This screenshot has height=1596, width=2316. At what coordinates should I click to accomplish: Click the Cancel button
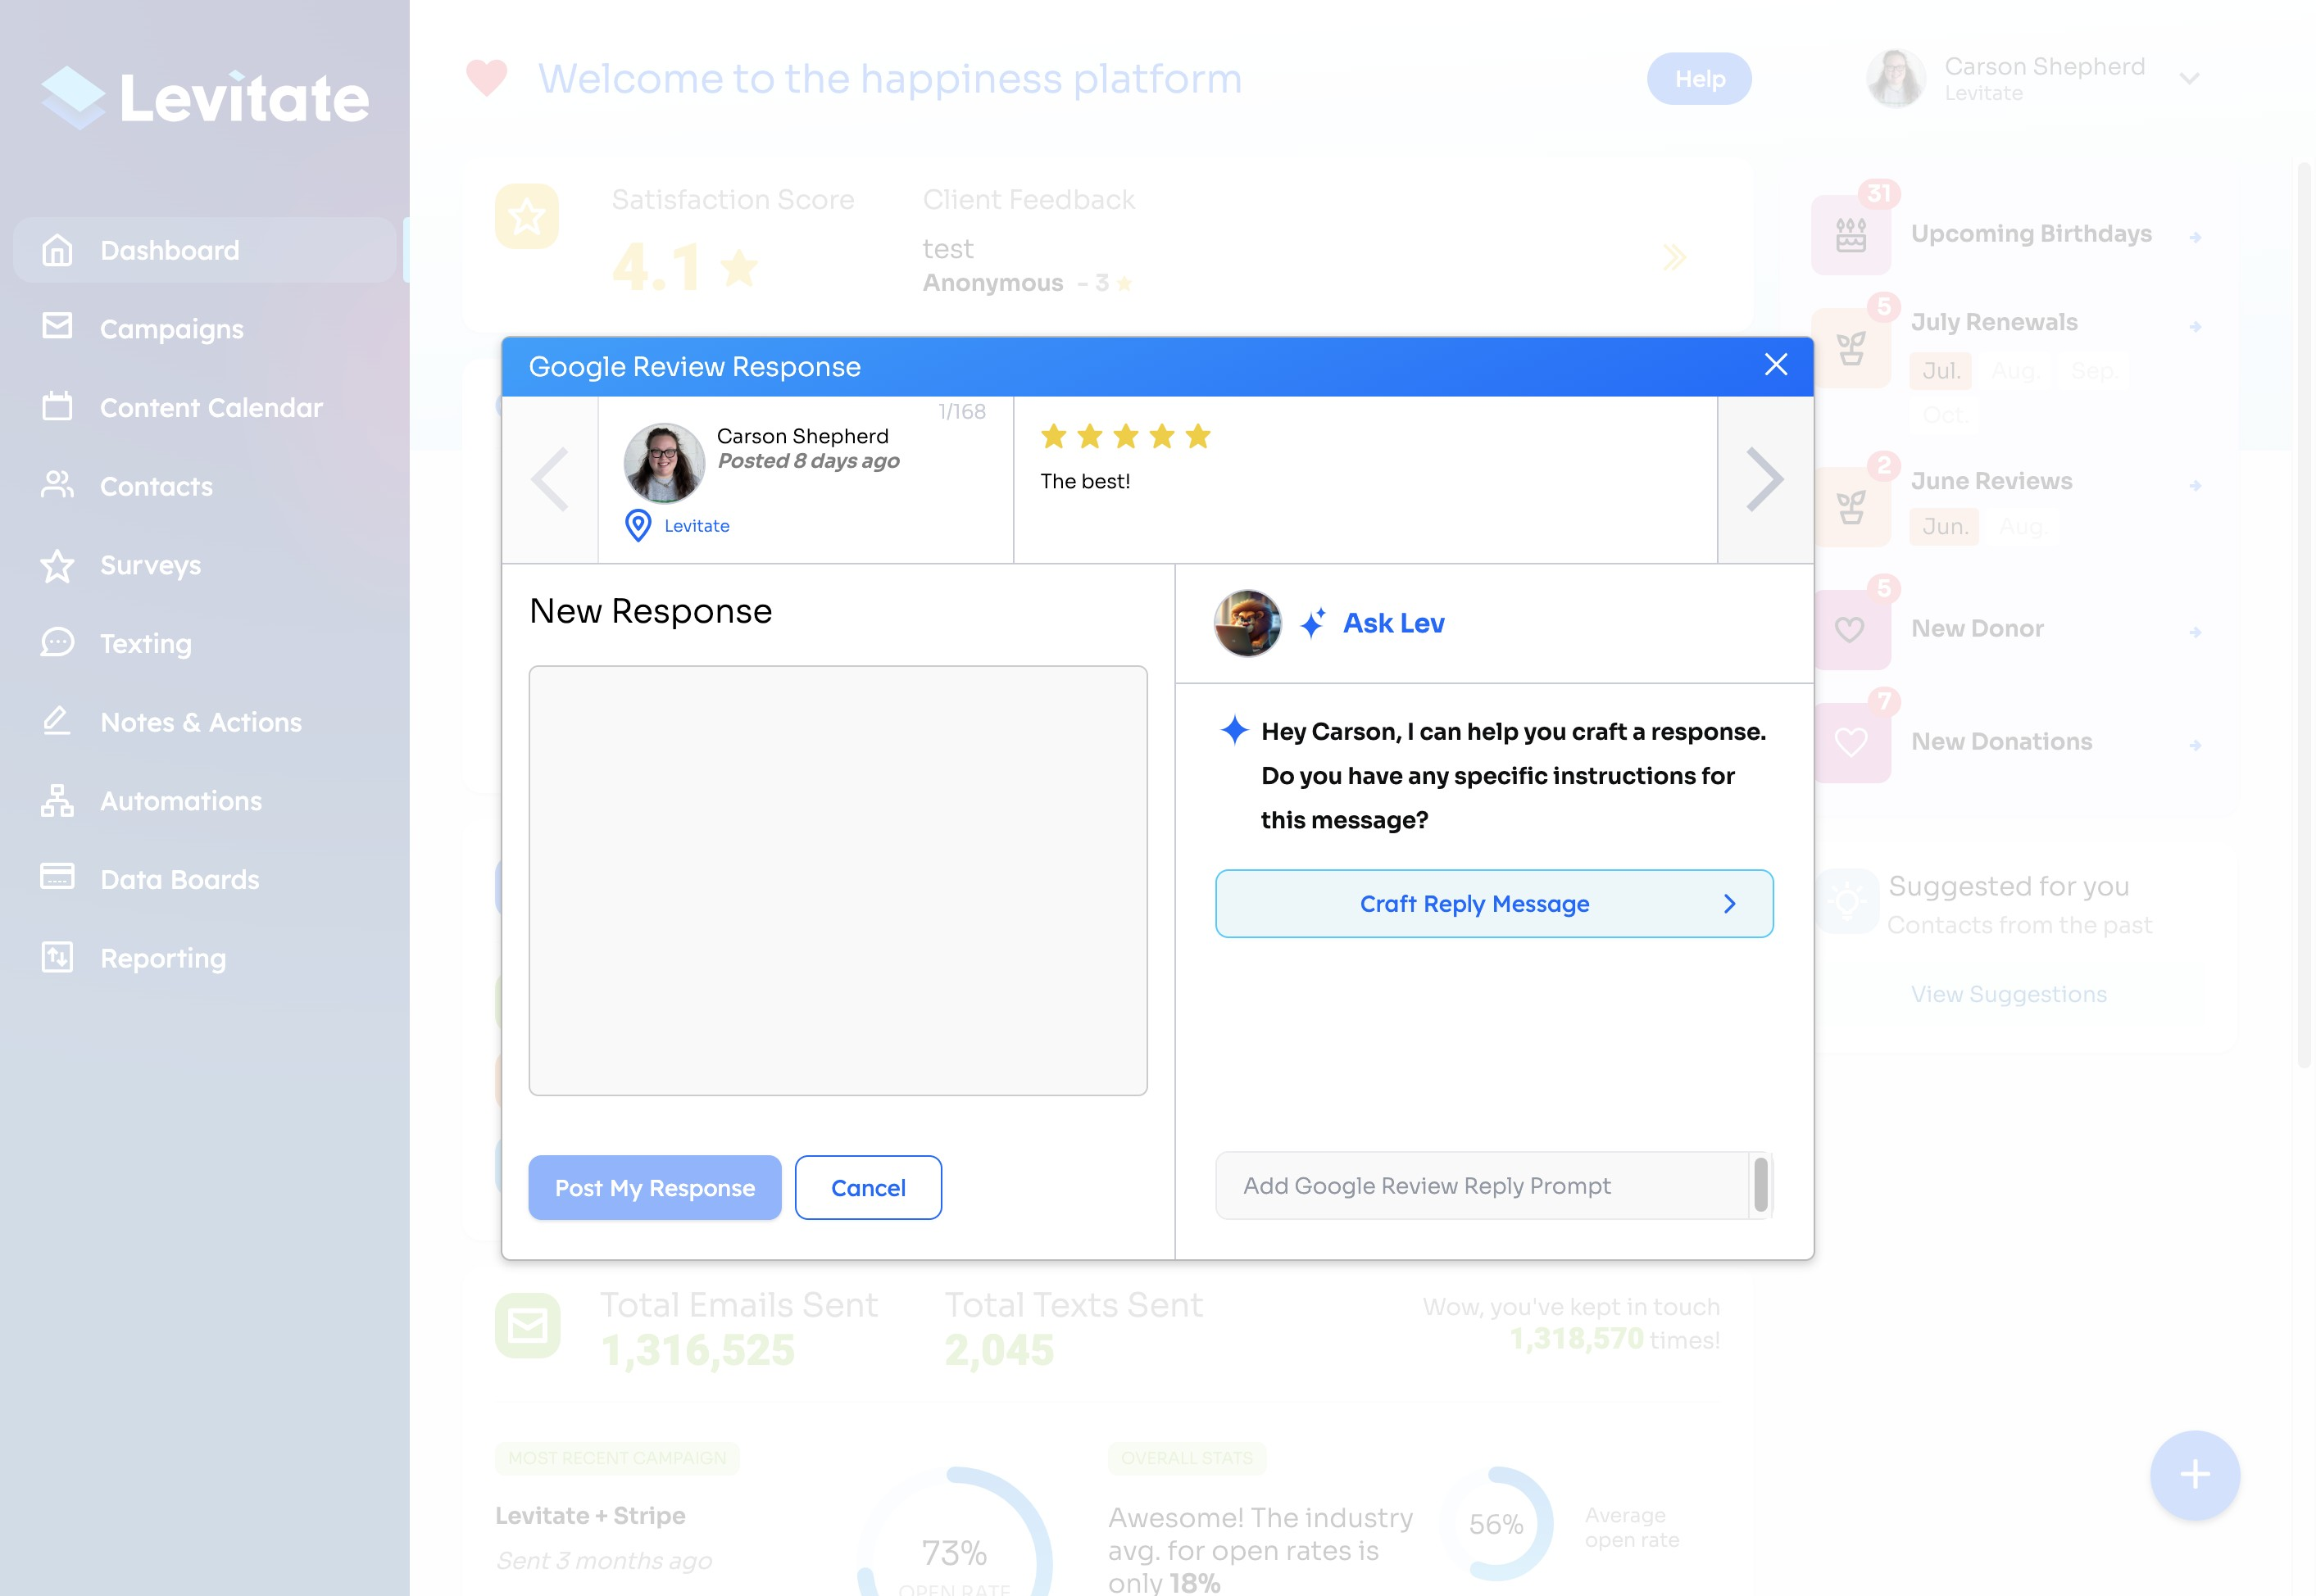point(868,1188)
